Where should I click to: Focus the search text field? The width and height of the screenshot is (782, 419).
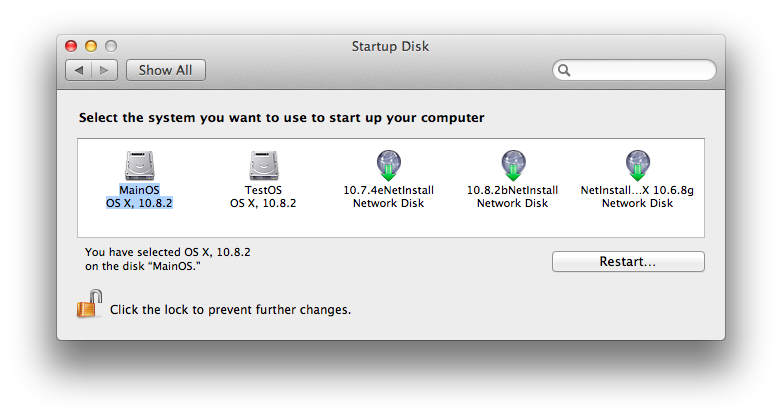tap(634, 70)
